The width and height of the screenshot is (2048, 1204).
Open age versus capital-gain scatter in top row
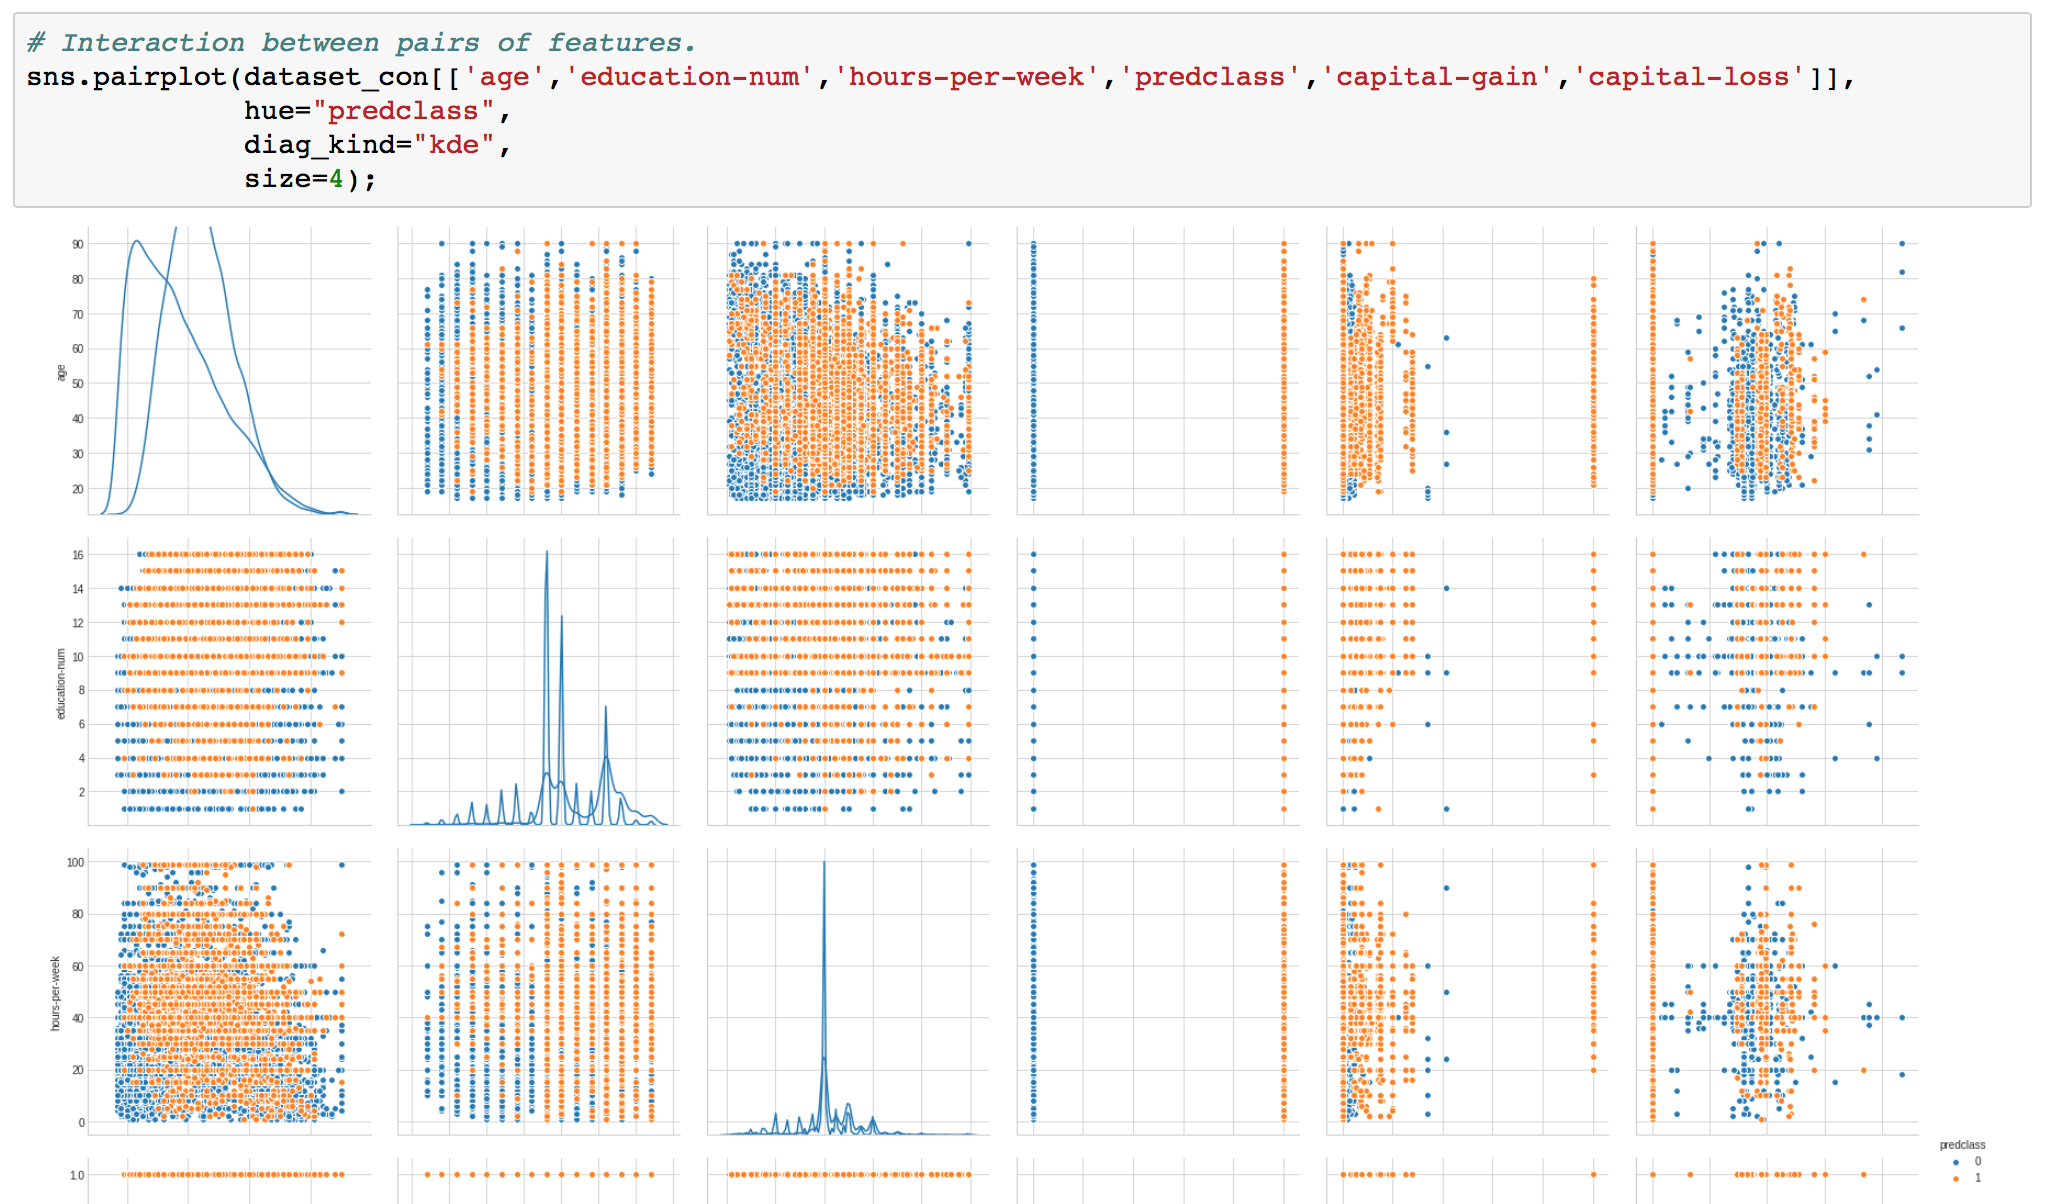click(x=1467, y=371)
